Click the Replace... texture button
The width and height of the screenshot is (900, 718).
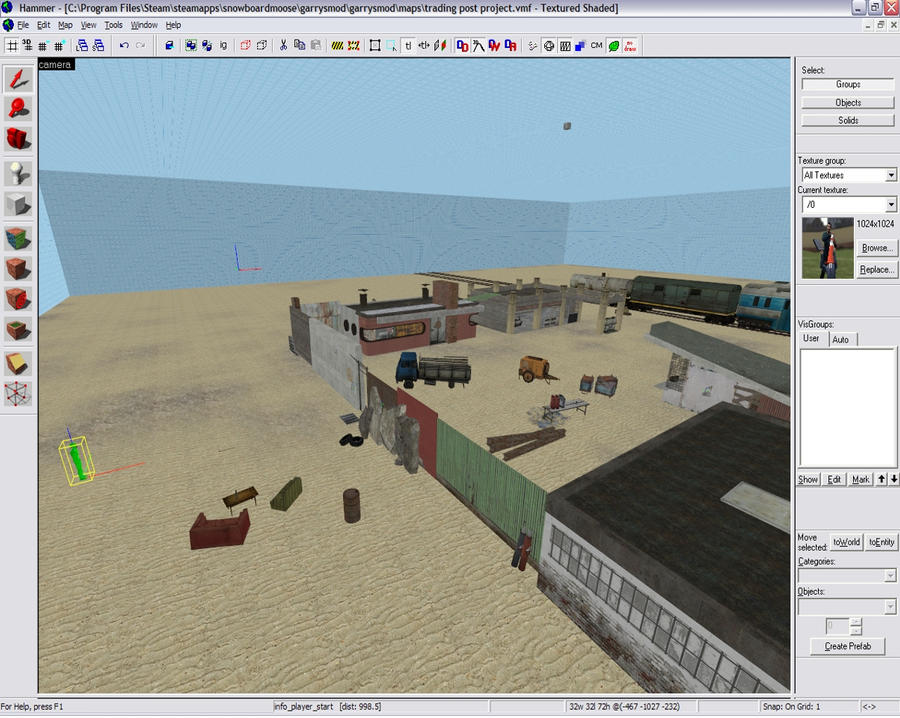877,269
